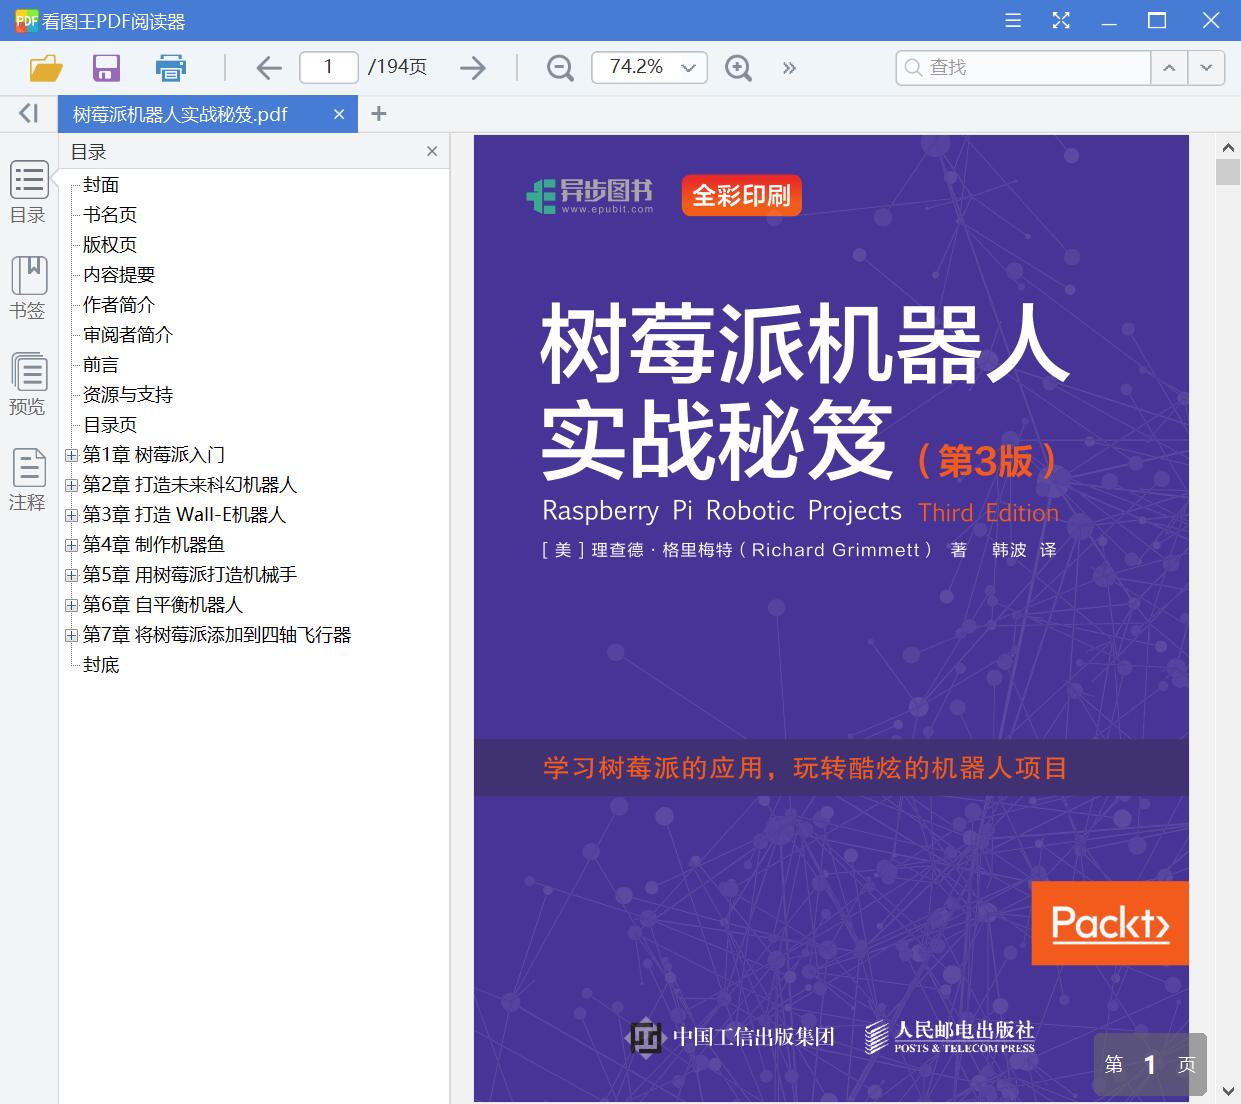Select 目录页 in the outline

(x=110, y=425)
